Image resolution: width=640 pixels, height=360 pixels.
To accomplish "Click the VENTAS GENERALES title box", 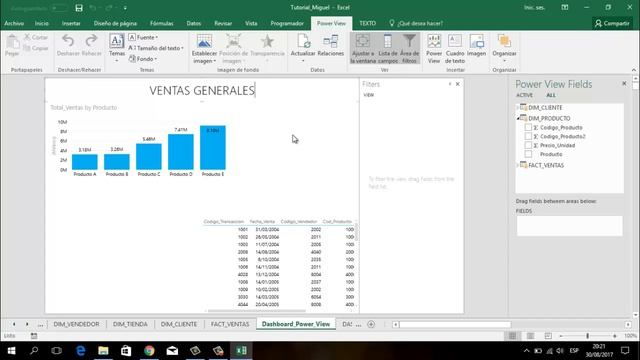I will point(202,90).
